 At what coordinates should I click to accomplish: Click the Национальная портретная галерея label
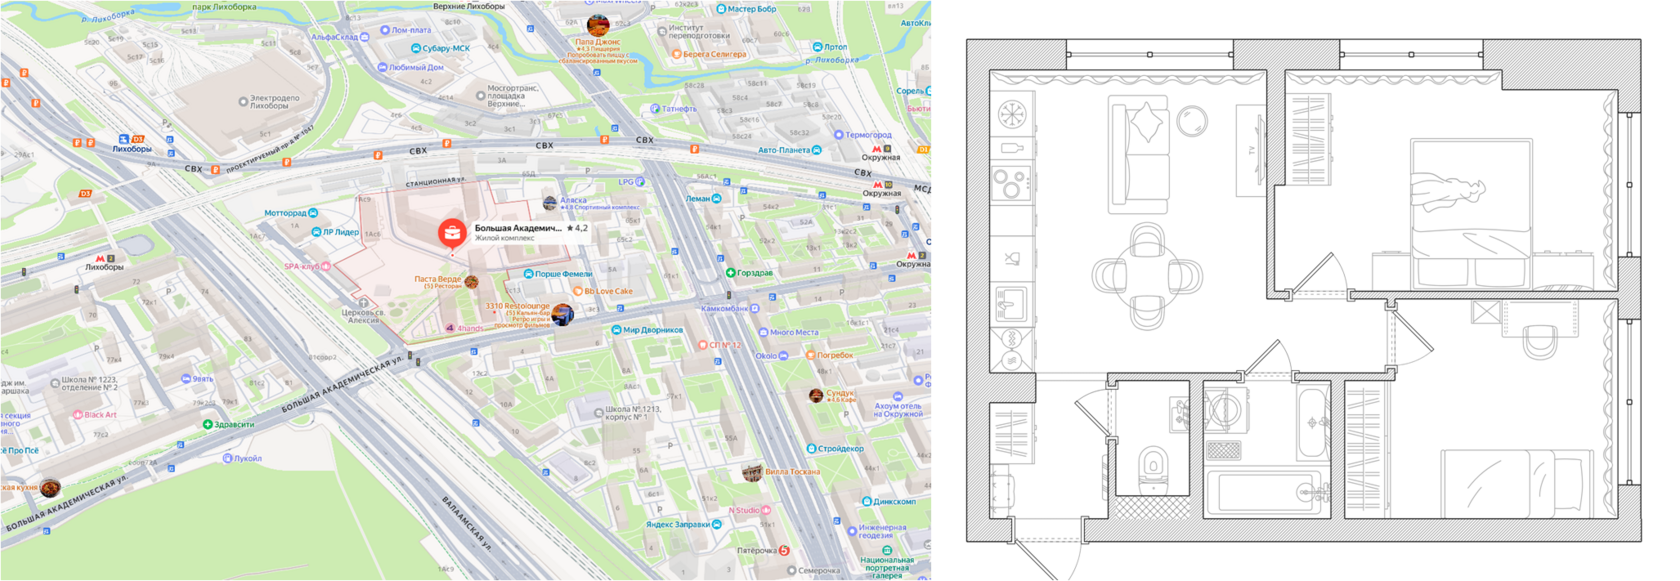(886, 568)
